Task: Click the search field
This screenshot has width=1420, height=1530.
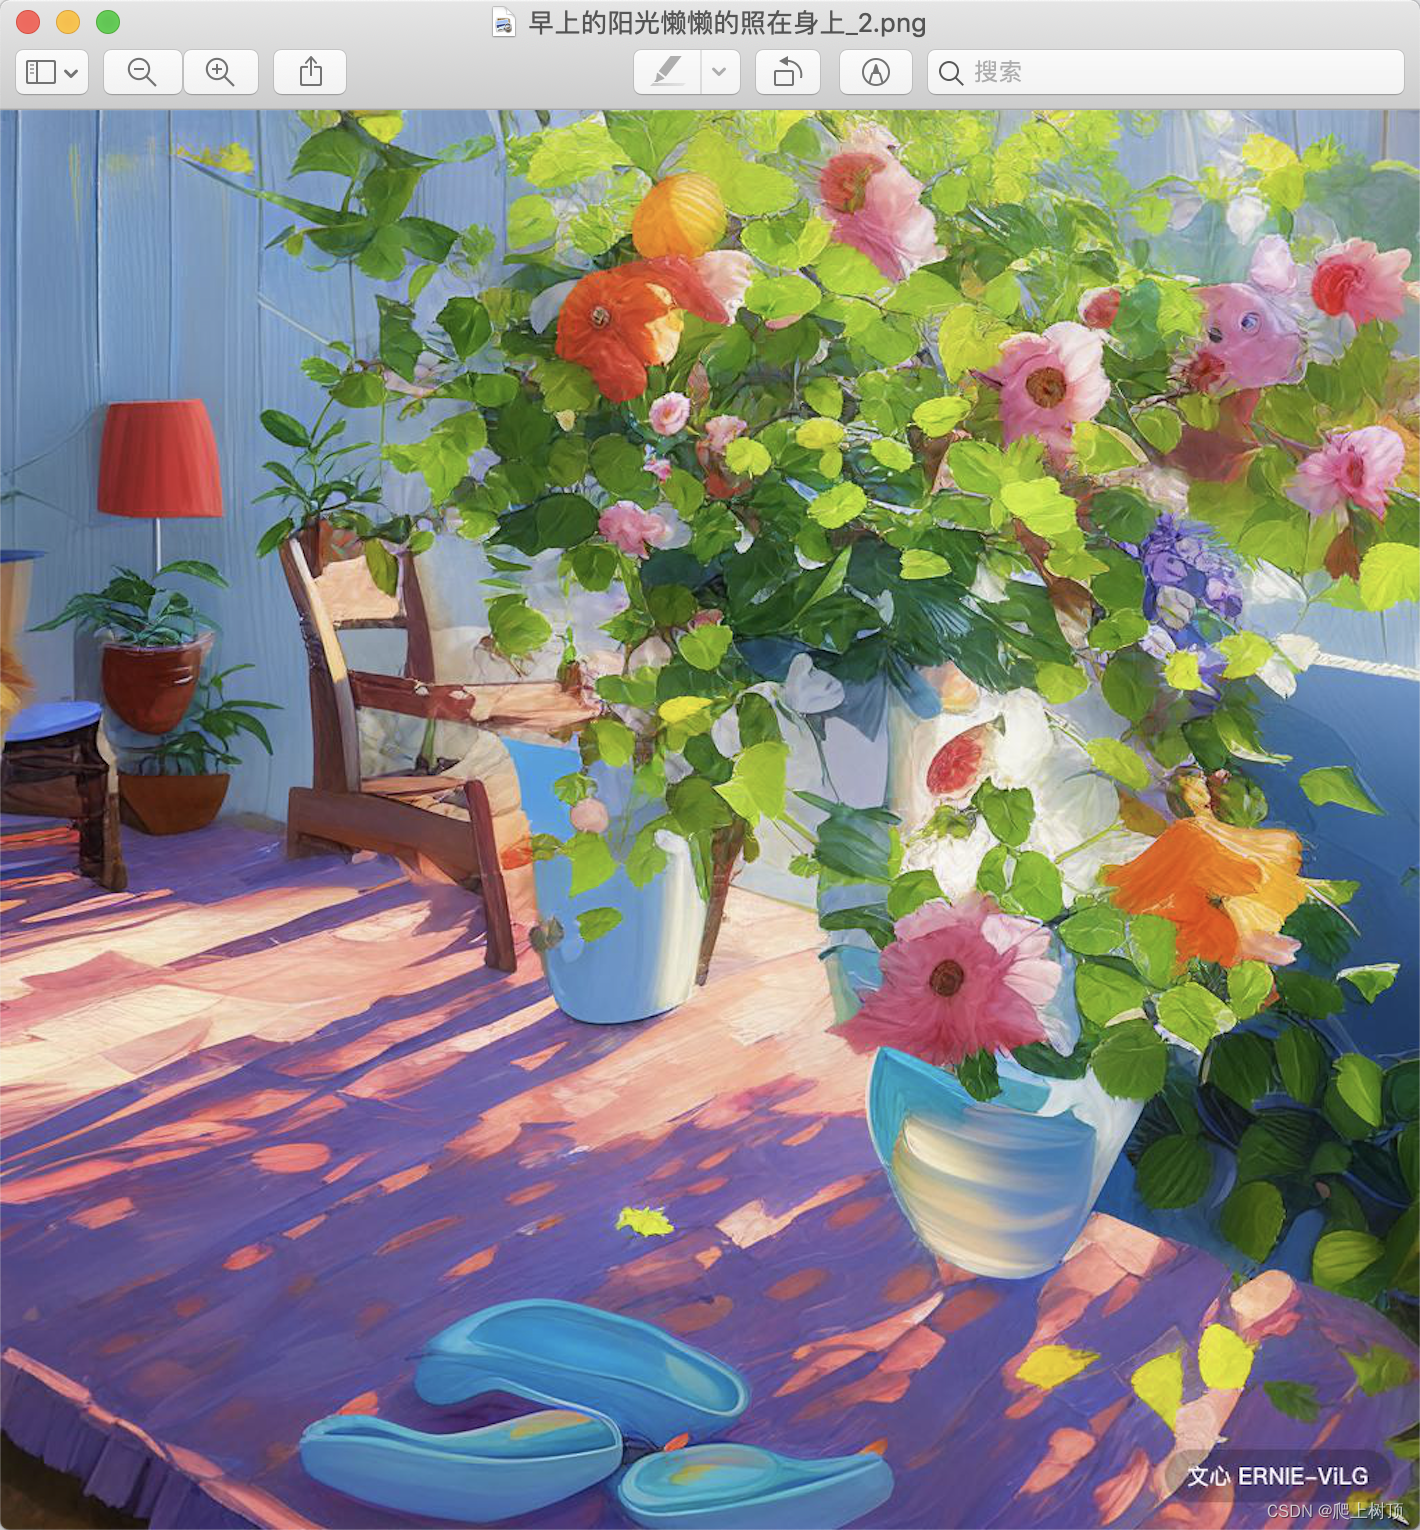Action: (1166, 72)
